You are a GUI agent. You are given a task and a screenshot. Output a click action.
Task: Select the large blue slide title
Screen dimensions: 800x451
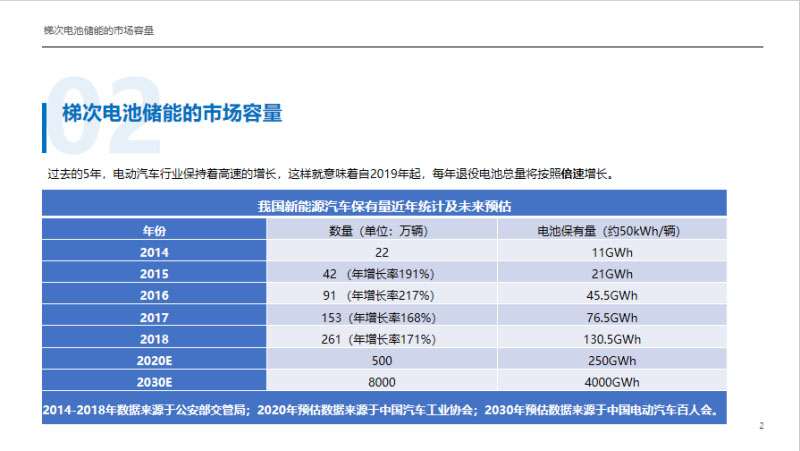pos(172,113)
